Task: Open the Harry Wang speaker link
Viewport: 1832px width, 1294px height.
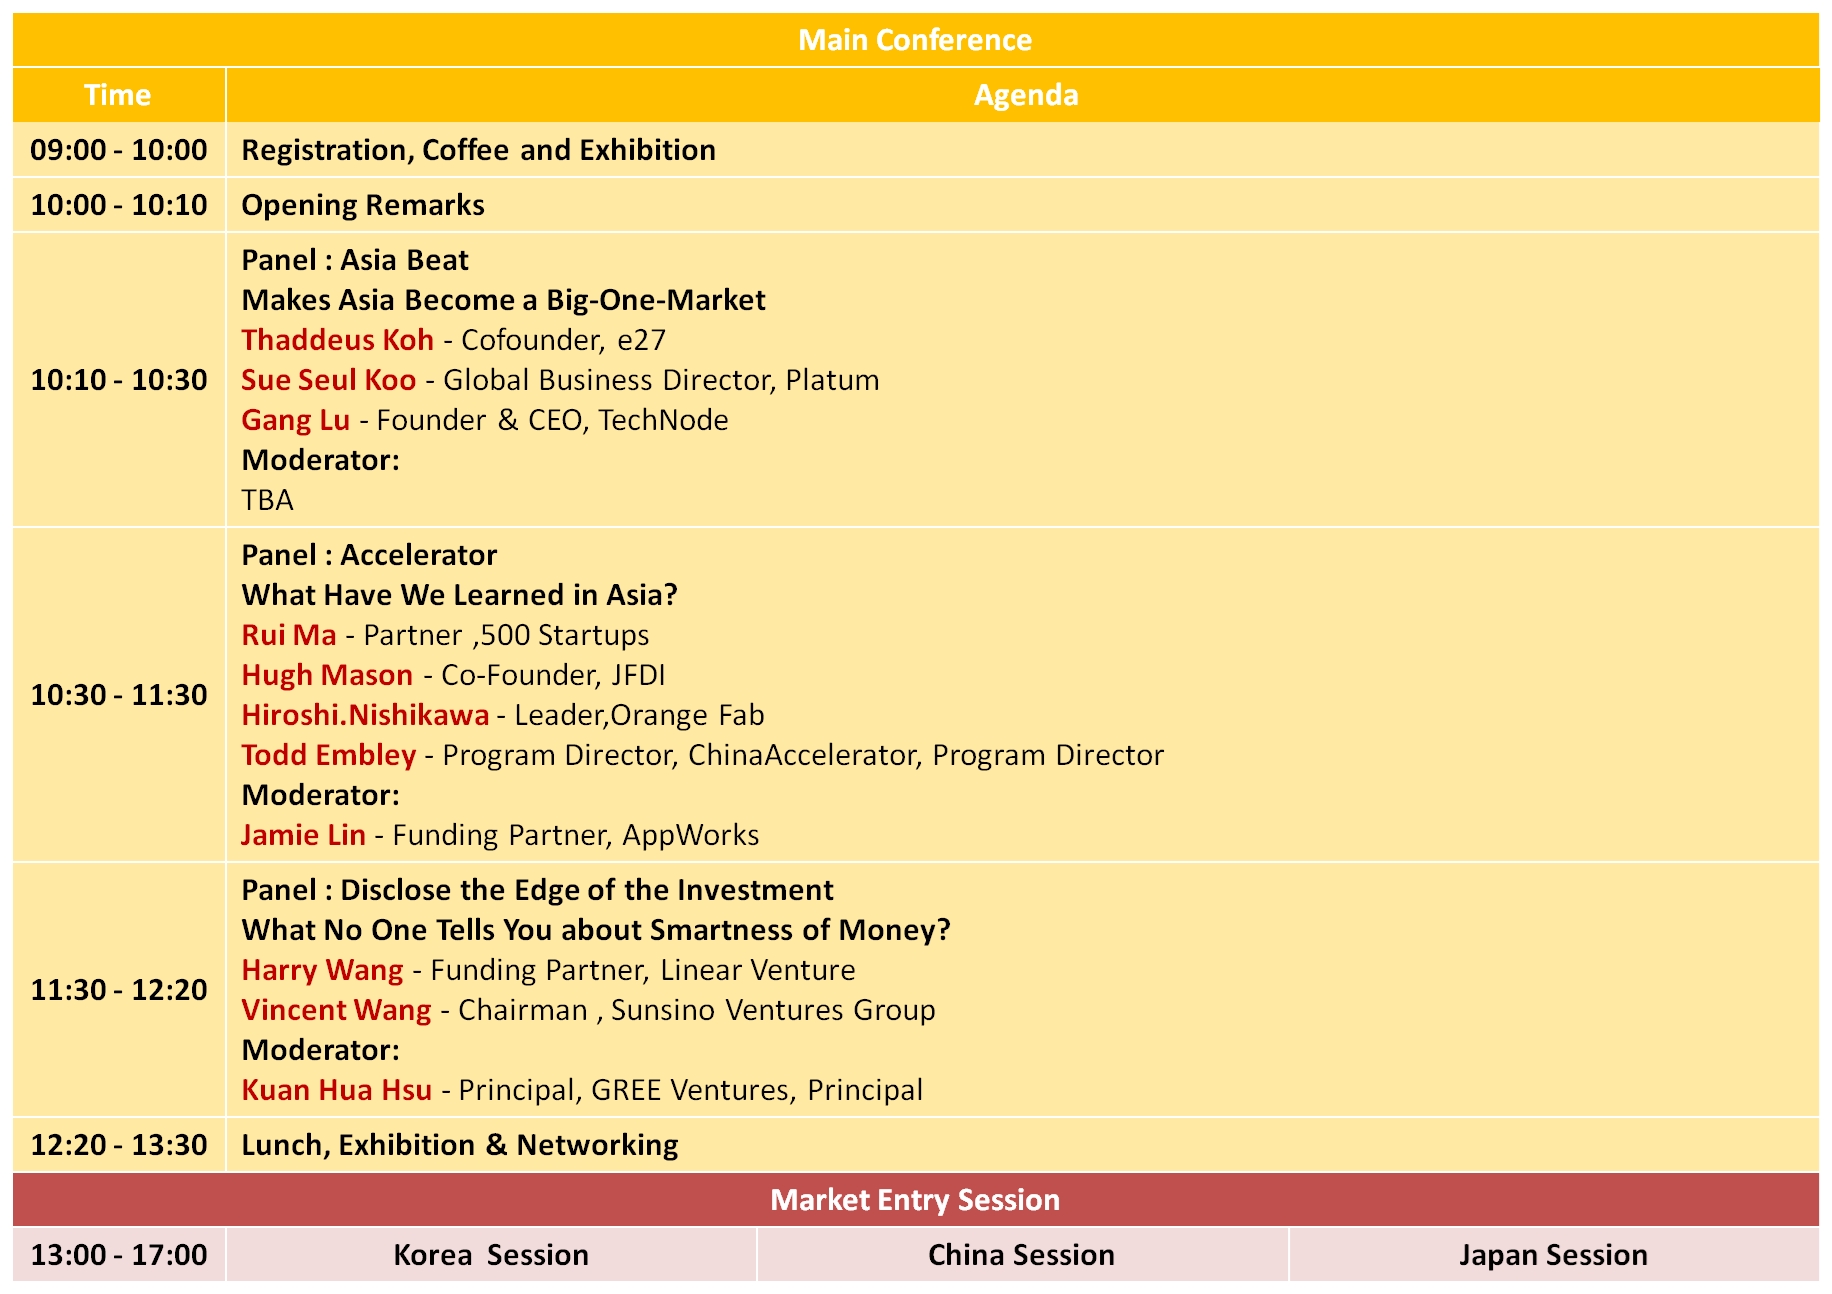Action: [x=322, y=970]
